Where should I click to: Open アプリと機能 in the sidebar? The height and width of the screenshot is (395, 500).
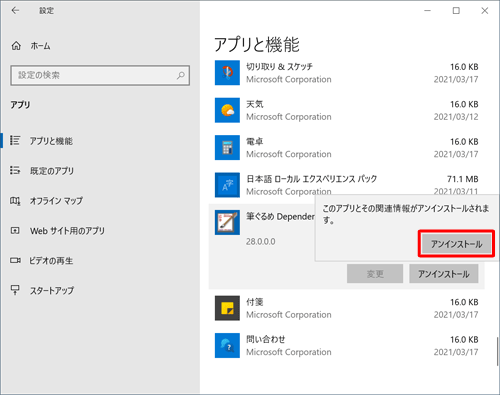pyautogui.click(x=51, y=141)
